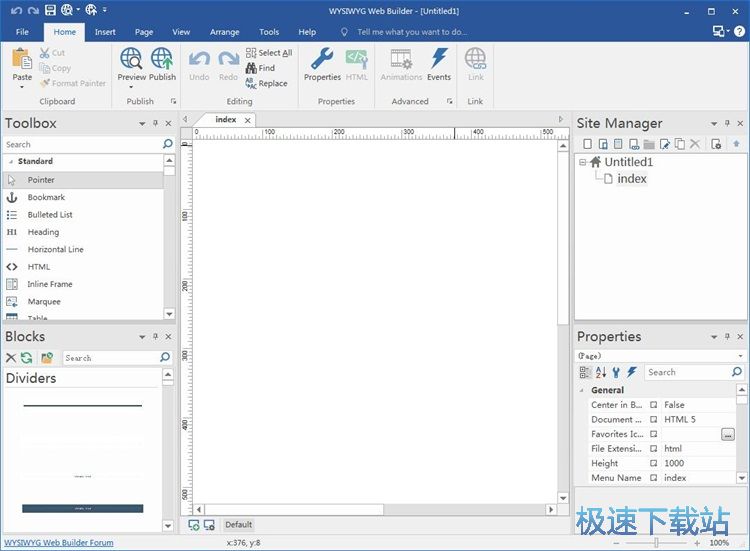This screenshot has width=750, height=551.
Task: Click Save icon in quick access toolbar
Action: (x=50, y=10)
